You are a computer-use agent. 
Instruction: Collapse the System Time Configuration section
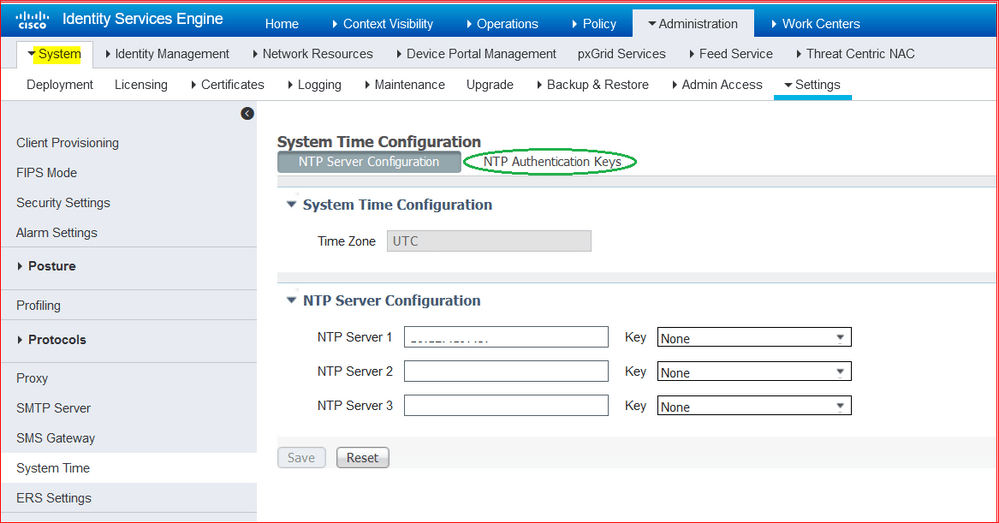pos(291,204)
